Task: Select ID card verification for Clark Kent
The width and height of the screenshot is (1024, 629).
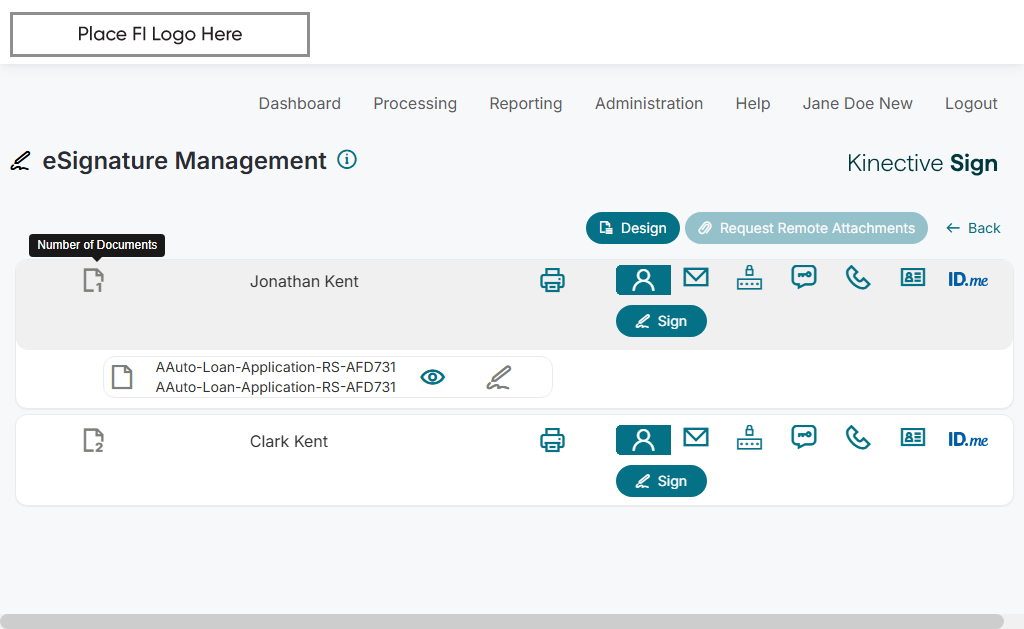Action: pos(912,438)
